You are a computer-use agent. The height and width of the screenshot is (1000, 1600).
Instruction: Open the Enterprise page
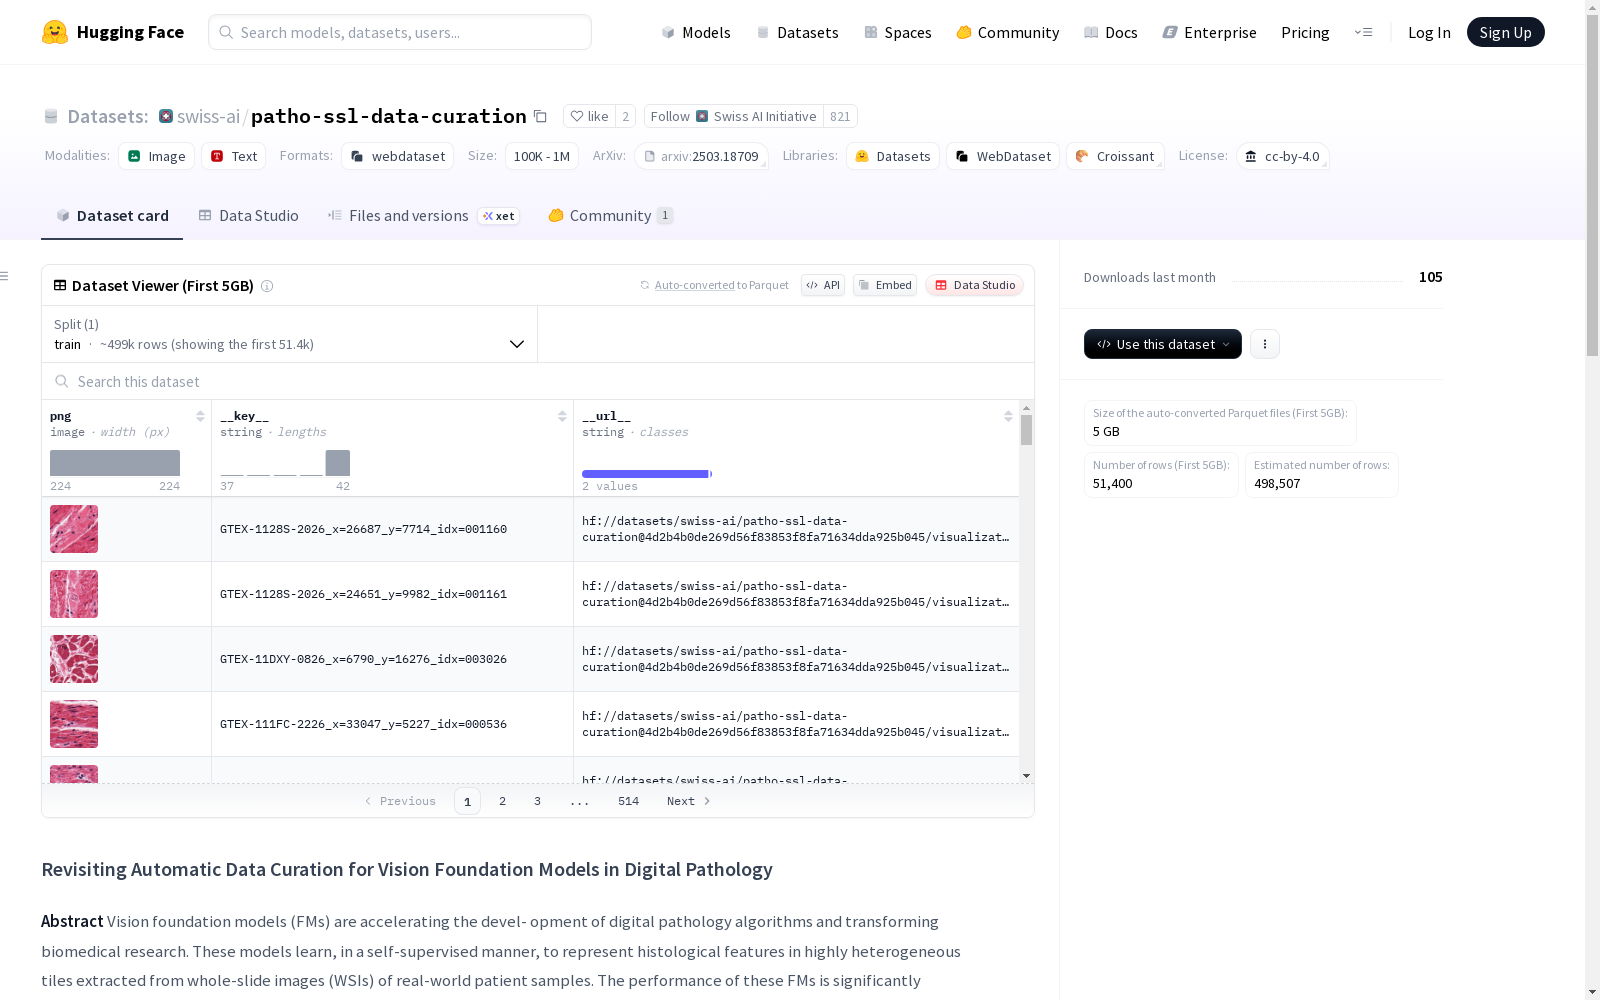(1210, 32)
